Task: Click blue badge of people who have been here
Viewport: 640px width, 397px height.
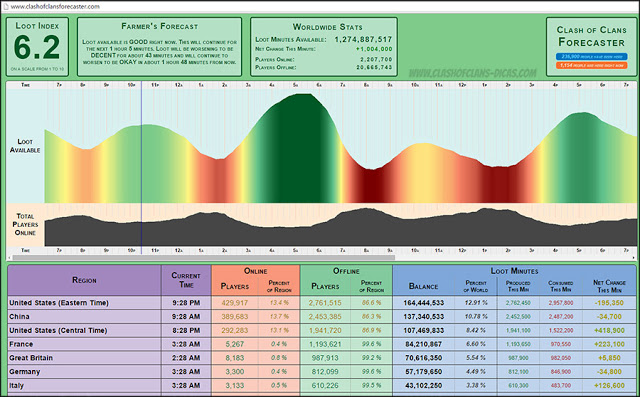Action: (591, 57)
